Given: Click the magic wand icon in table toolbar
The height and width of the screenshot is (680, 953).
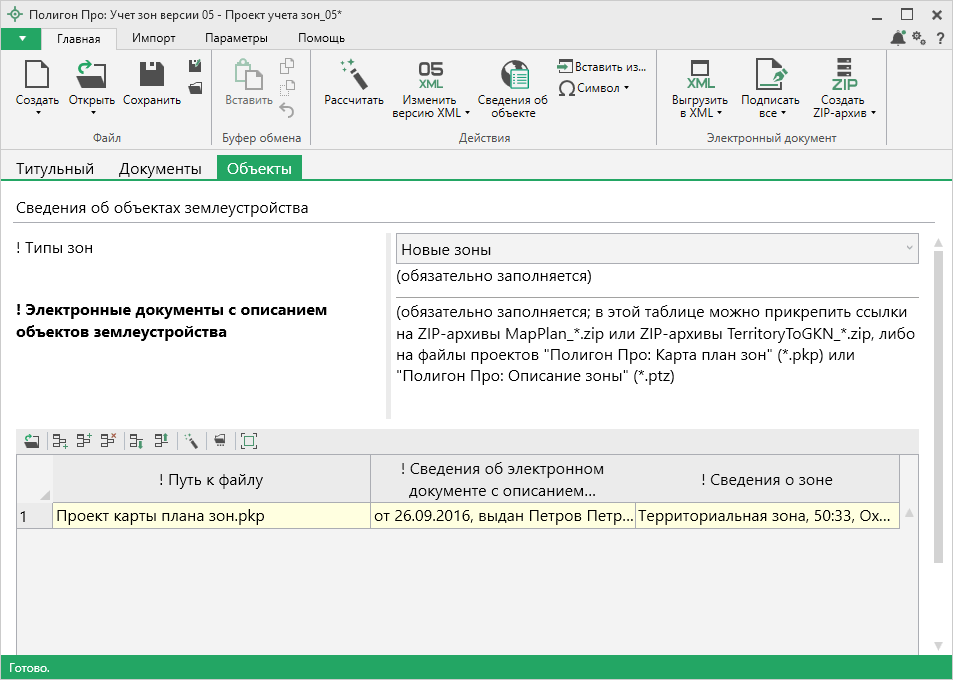Looking at the screenshot, I should coord(191,440).
